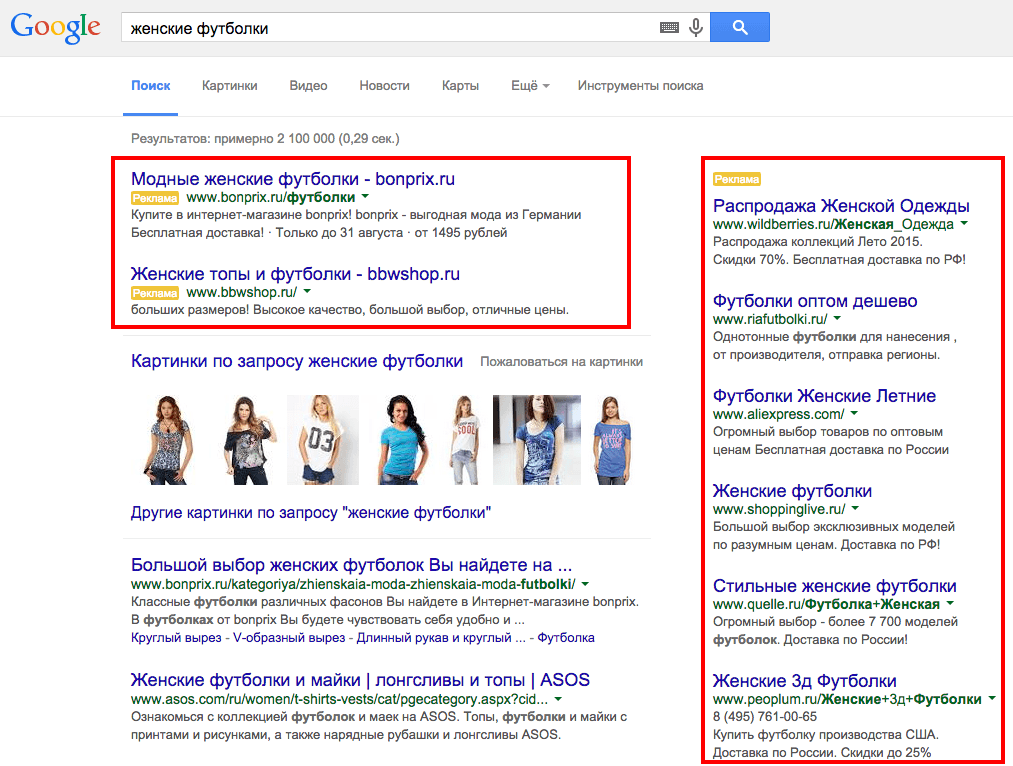
Task: Click Результатов: примерно 2 100 000 text
Action: click(266, 138)
